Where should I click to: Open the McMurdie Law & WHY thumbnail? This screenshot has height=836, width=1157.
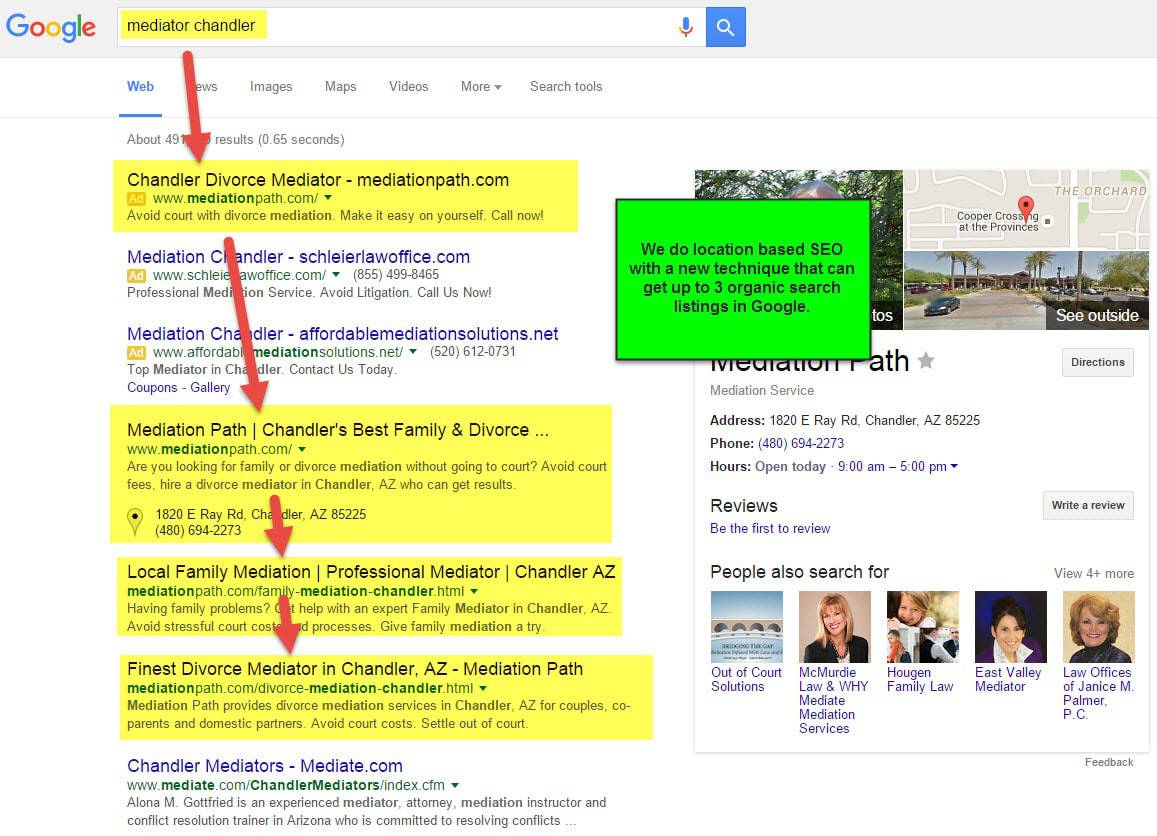pyautogui.click(x=834, y=626)
